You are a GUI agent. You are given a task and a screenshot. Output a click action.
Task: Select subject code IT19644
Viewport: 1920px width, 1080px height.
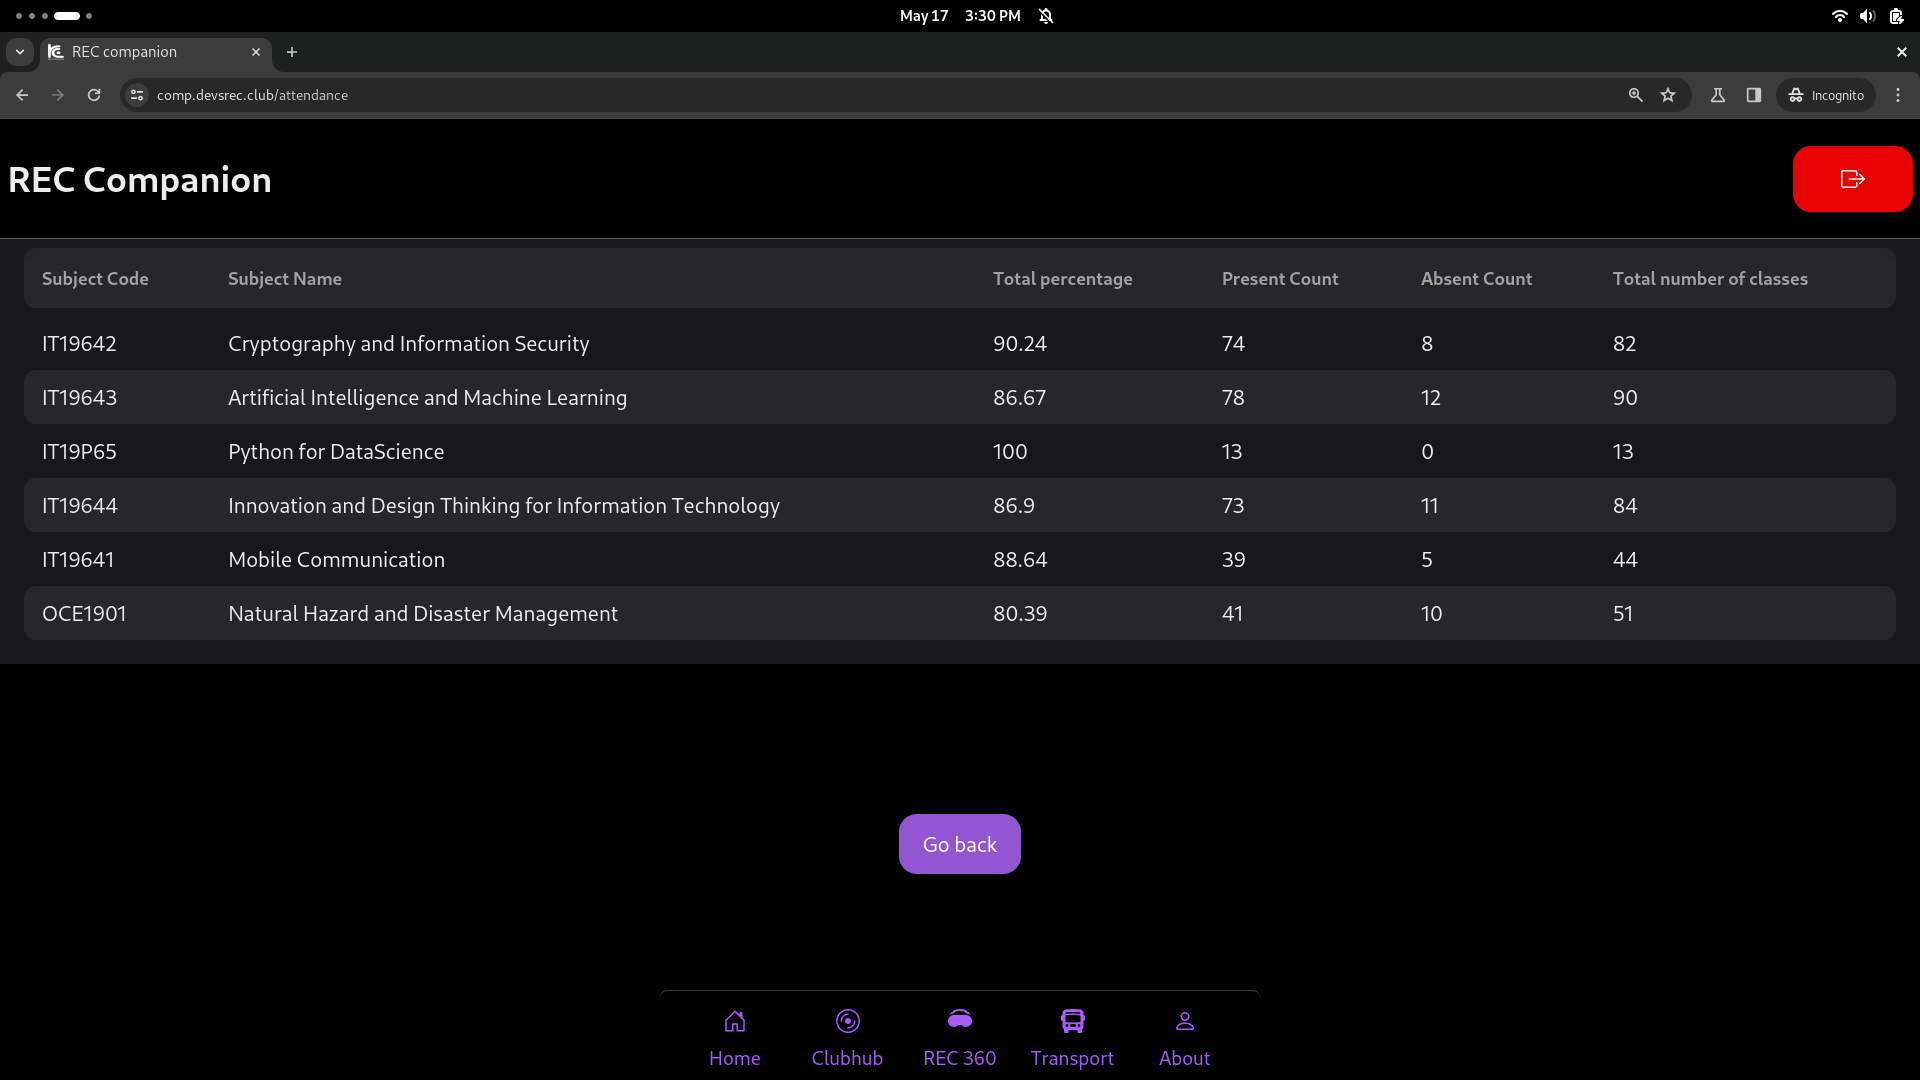[x=79, y=506]
